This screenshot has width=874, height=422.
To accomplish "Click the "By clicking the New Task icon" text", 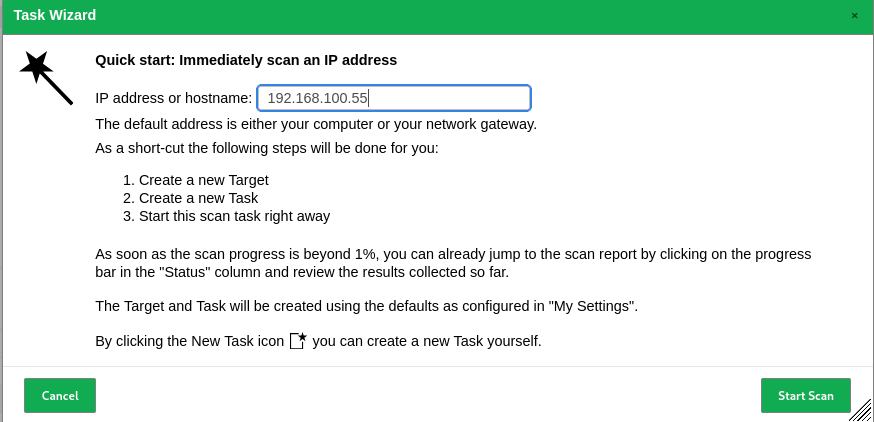I will point(190,341).
